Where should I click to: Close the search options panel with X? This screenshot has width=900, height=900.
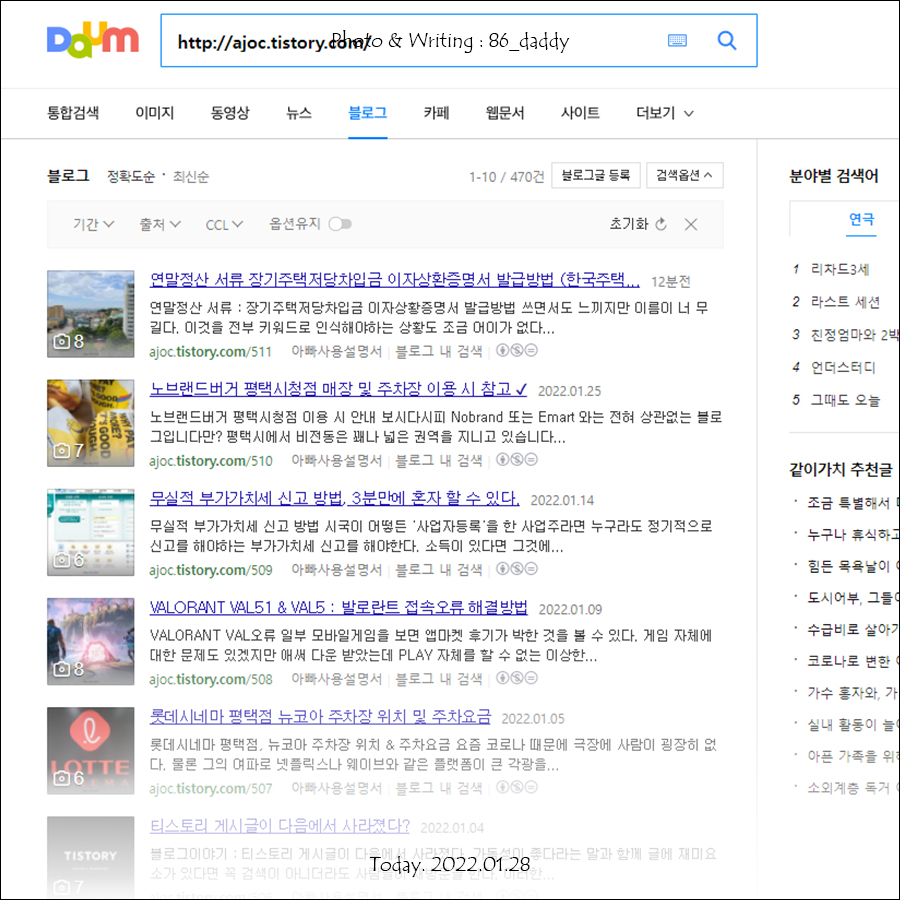(x=691, y=224)
